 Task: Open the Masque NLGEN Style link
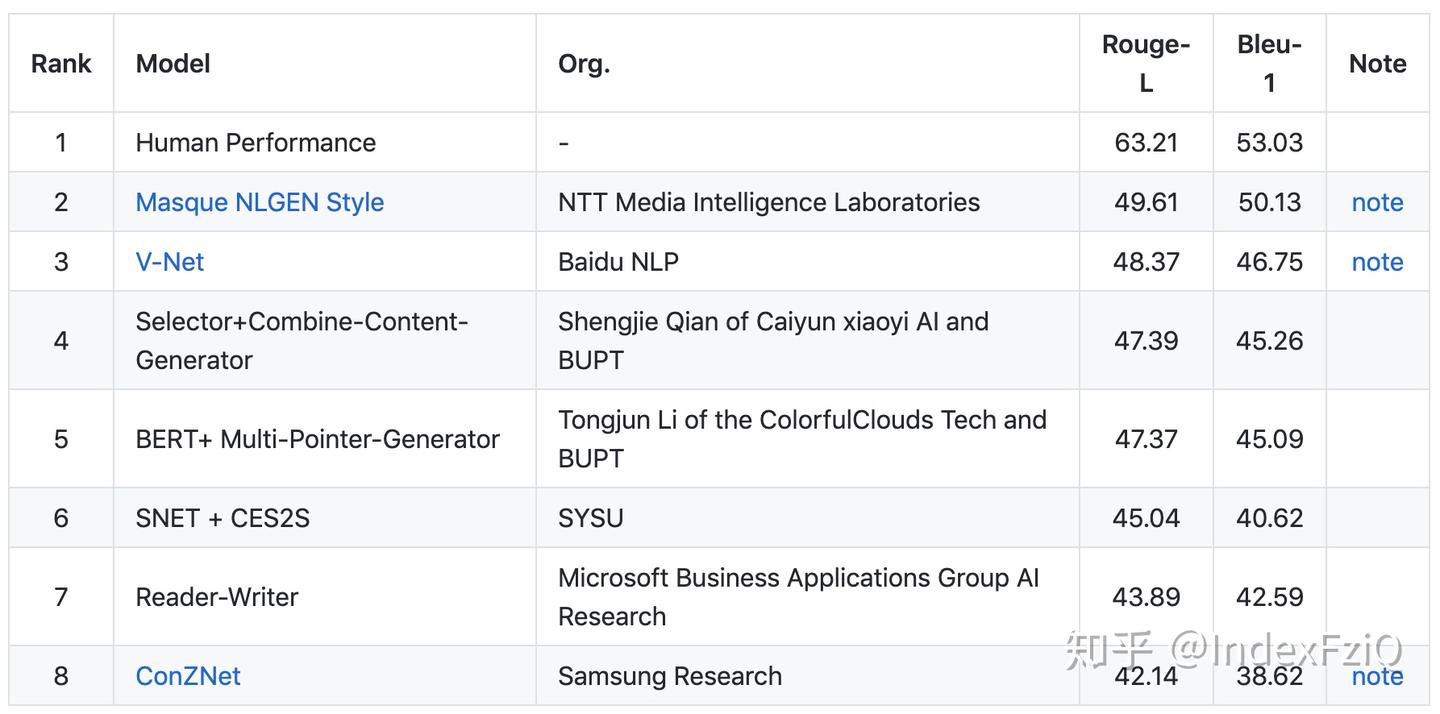pyautogui.click(x=259, y=202)
